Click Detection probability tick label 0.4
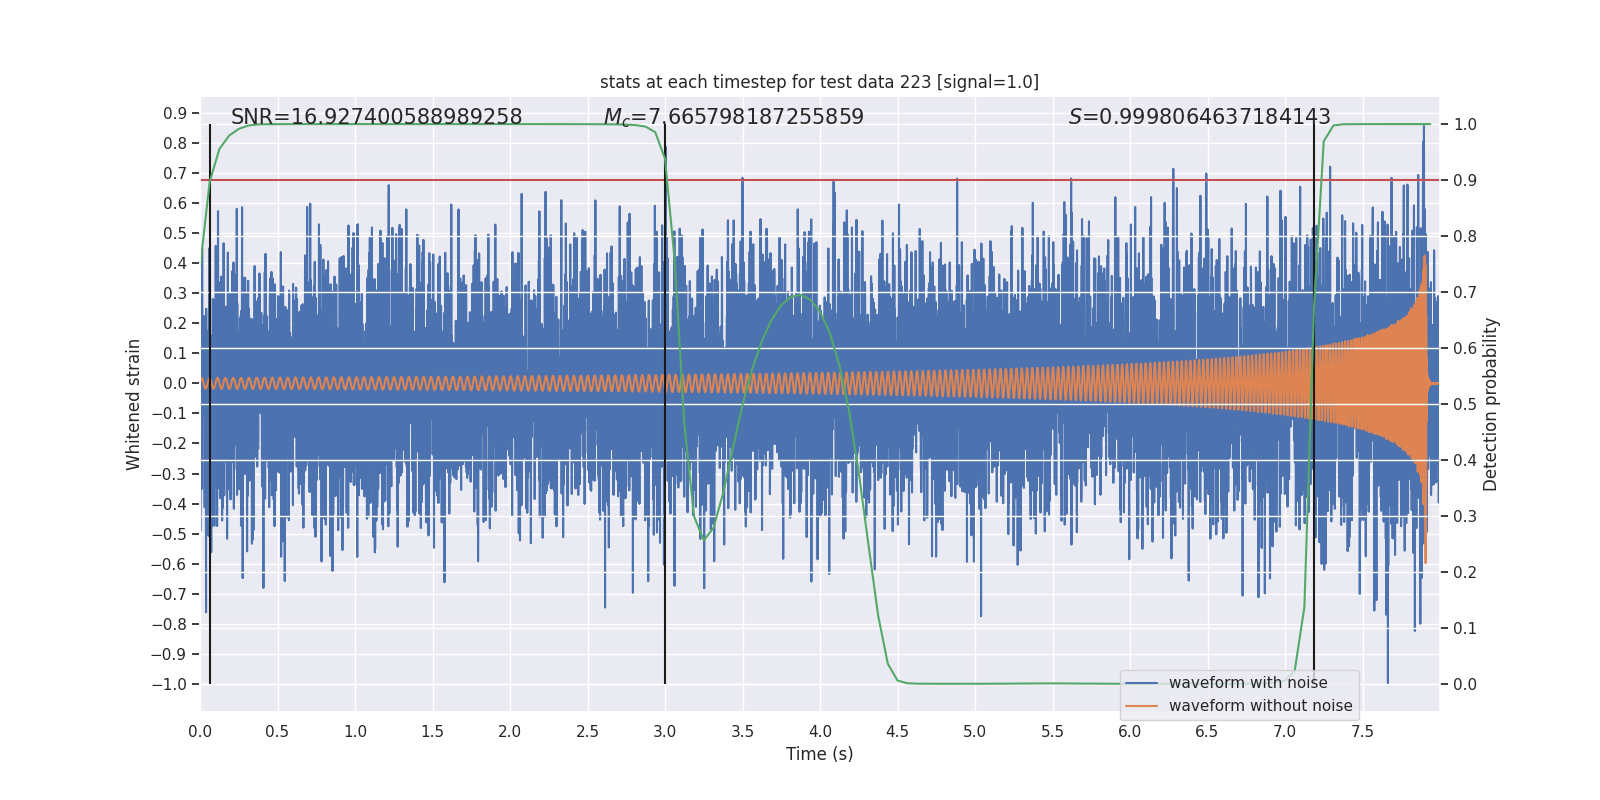The height and width of the screenshot is (800, 1600). pyautogui.click(x=1465, y=461)
